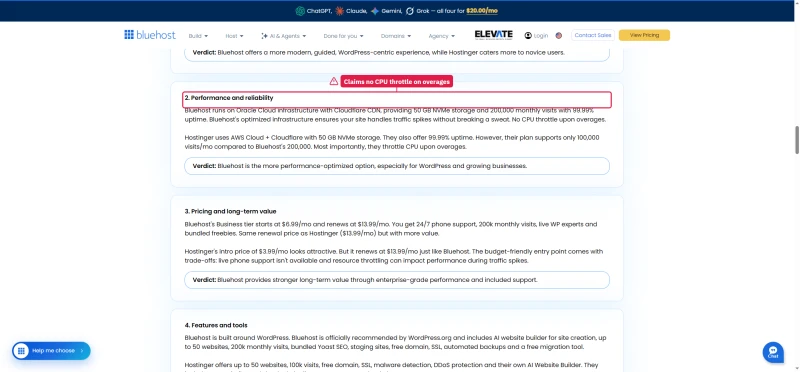
Task: Click the Contact Sales button
Action: (593, 35)
